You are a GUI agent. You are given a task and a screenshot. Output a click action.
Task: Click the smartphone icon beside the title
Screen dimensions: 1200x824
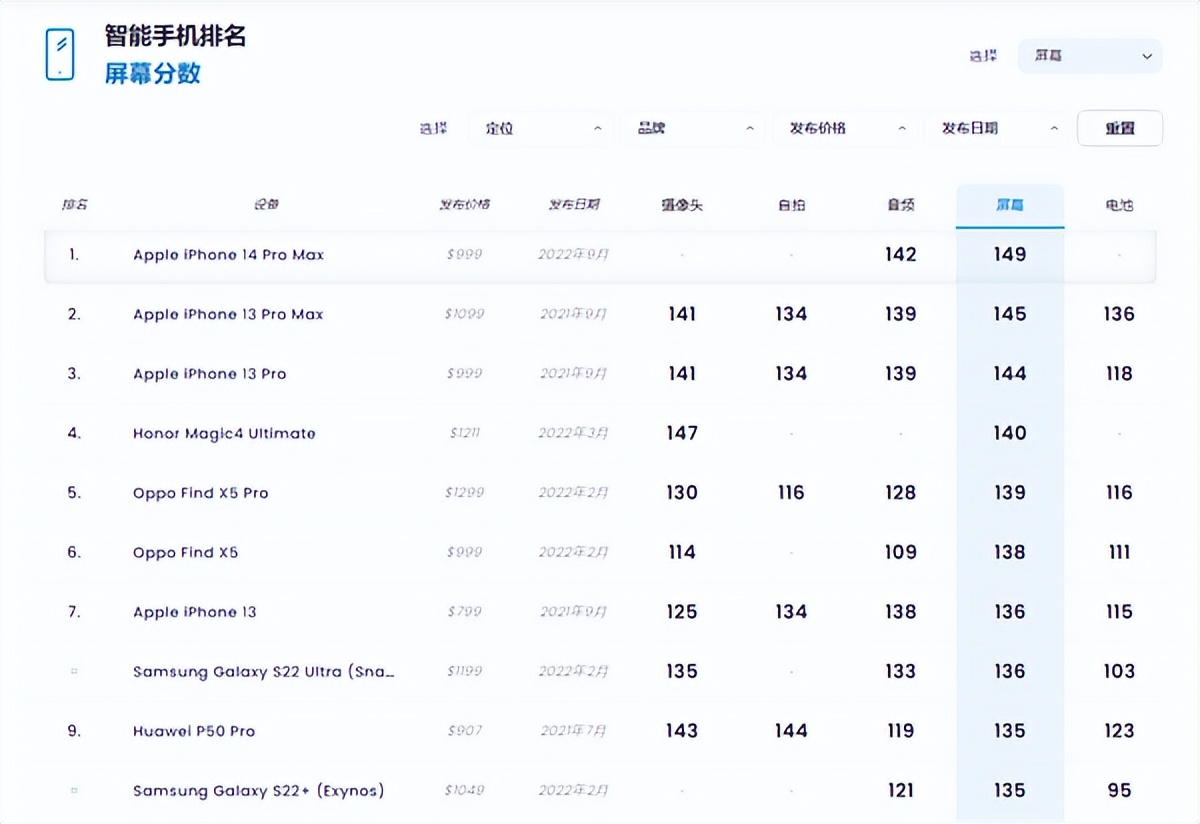pyautogui.click(x=60, y=55)
